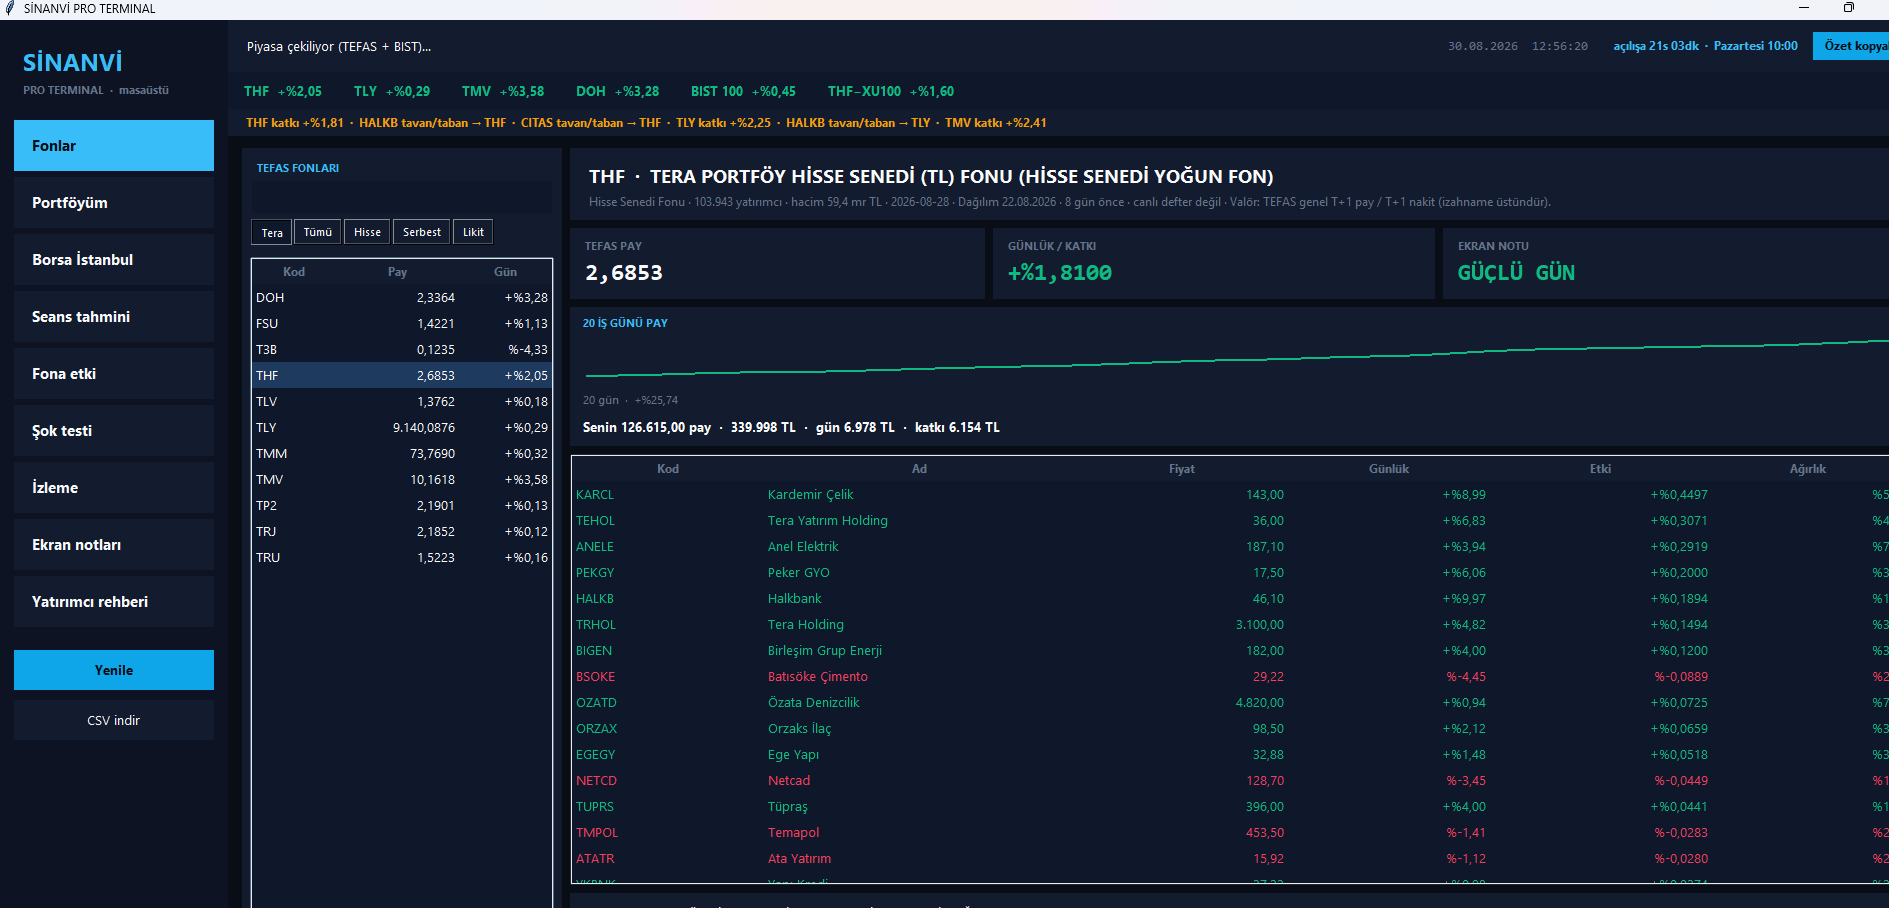Select the Serbest fund filter

tap(421, 232)
